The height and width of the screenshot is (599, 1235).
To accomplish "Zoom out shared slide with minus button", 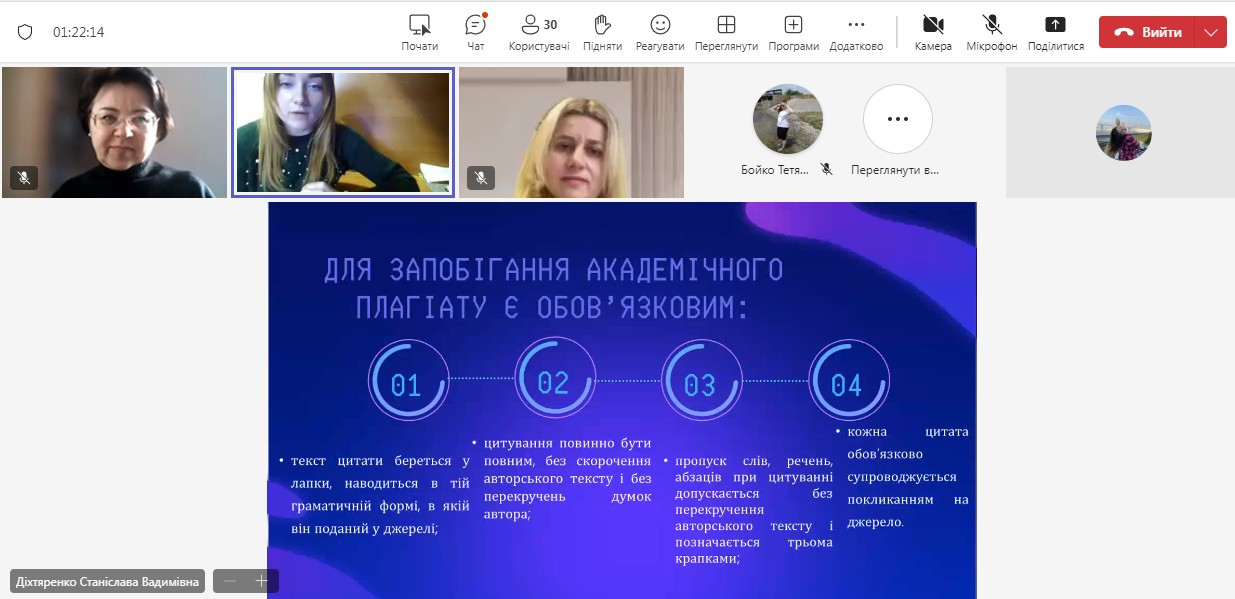I will point(230,581).
